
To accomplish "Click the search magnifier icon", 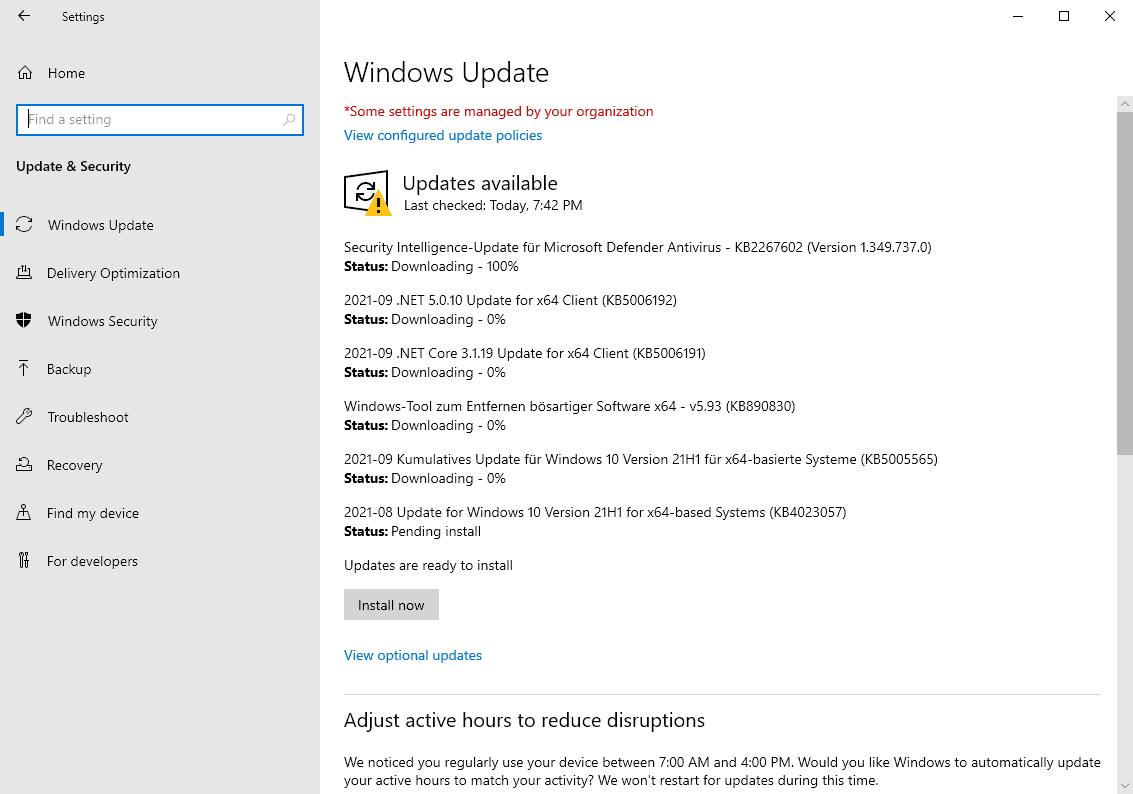I will point(289,120).
